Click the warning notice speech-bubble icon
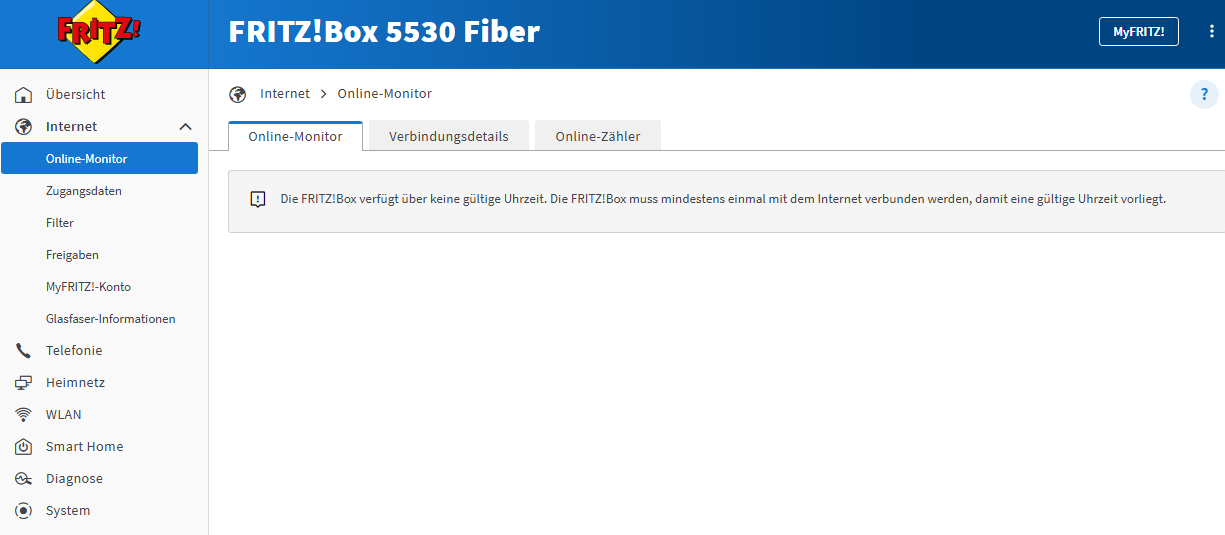This screenshot has width=1225, height=535. pyautogui.click(x=258, y=199)
